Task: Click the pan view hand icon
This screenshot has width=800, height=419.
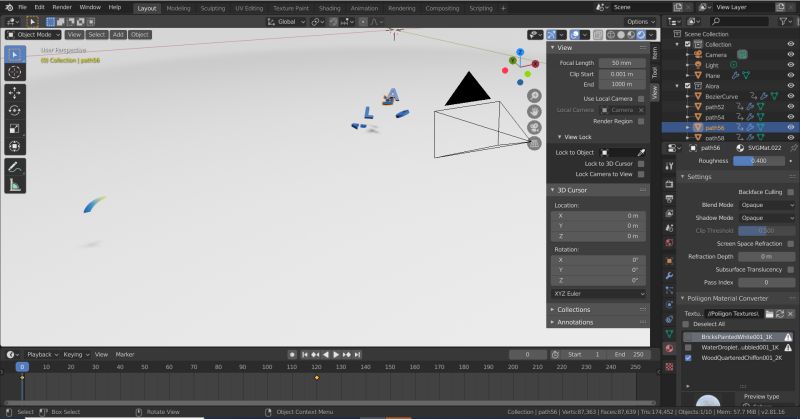Action: pos(534,111)
